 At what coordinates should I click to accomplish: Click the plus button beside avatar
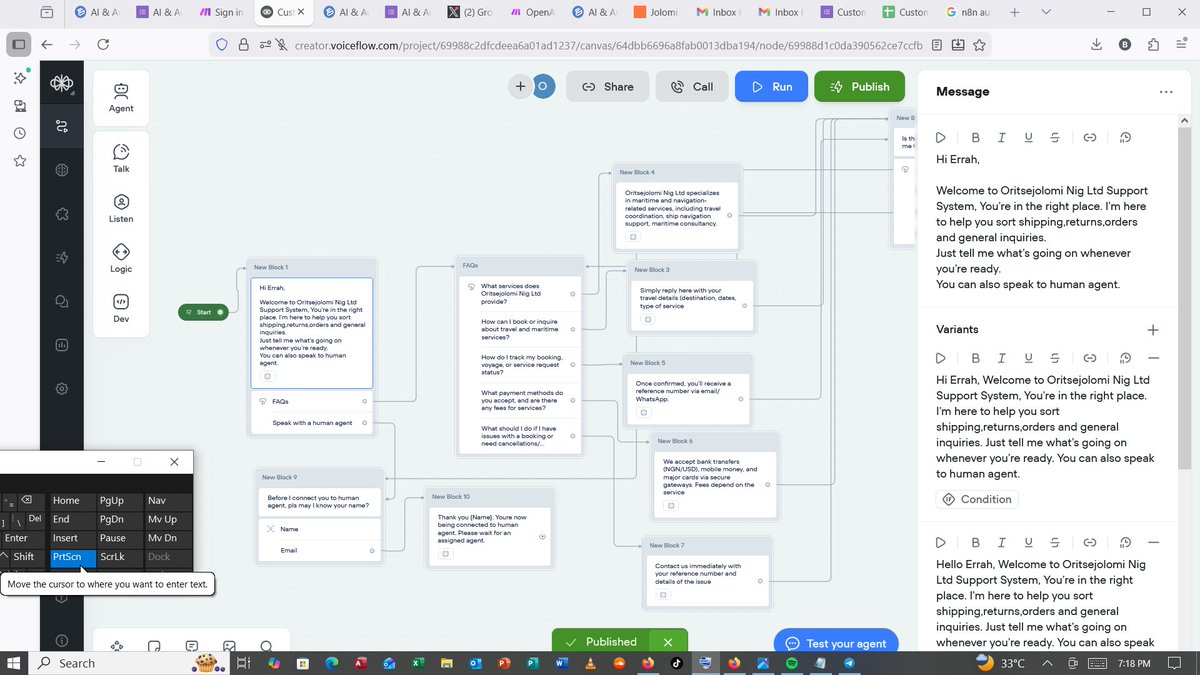[x=520, y=87]
